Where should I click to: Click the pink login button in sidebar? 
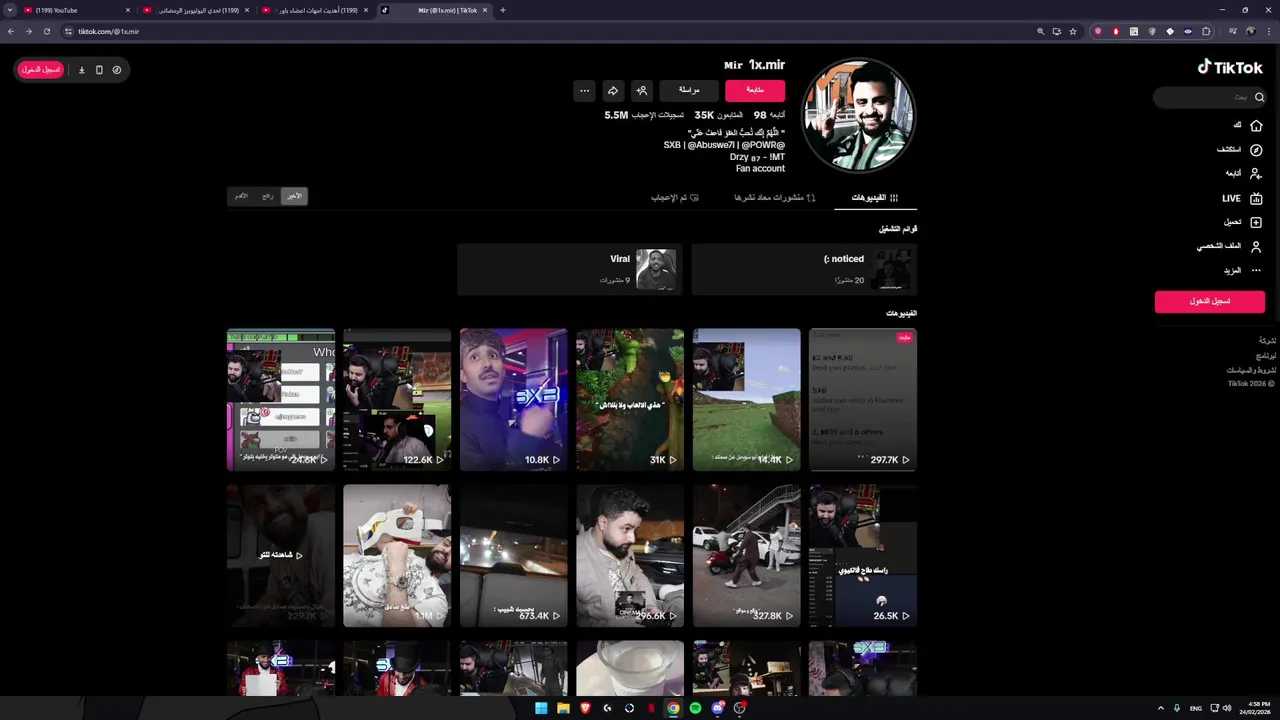pyautogui.click(x=1210, y=301)
